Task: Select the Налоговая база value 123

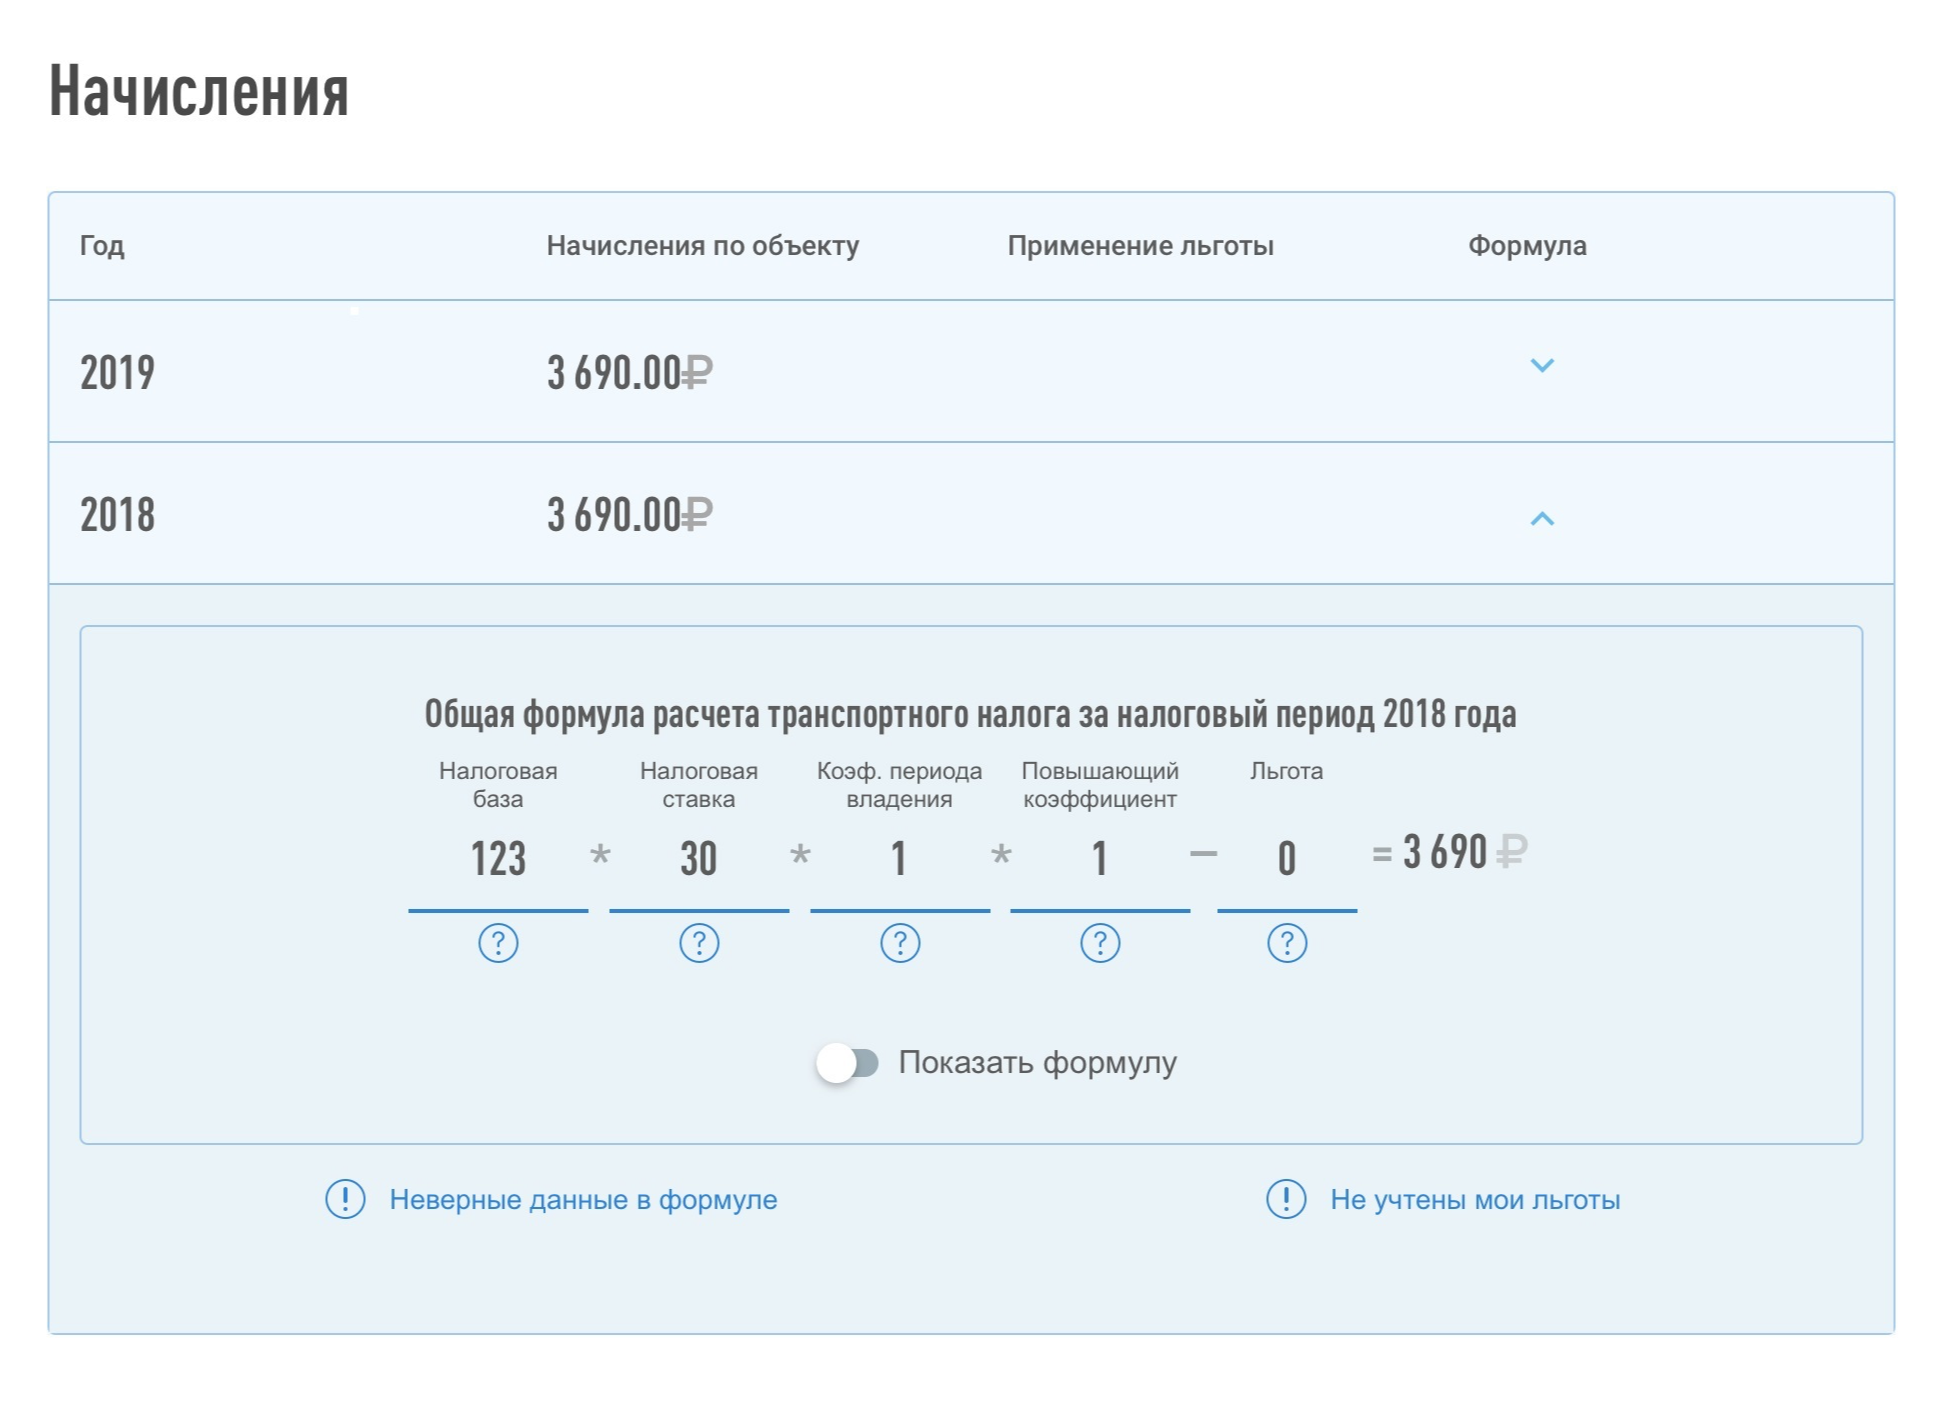Action: point(498,859)
